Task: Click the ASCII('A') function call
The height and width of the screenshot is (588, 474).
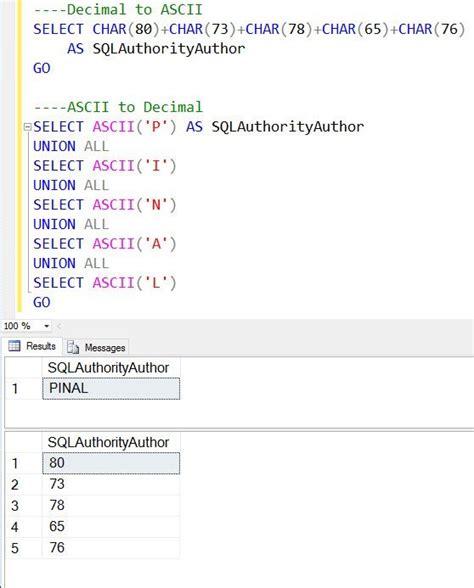Action: [x=134, y=244]
